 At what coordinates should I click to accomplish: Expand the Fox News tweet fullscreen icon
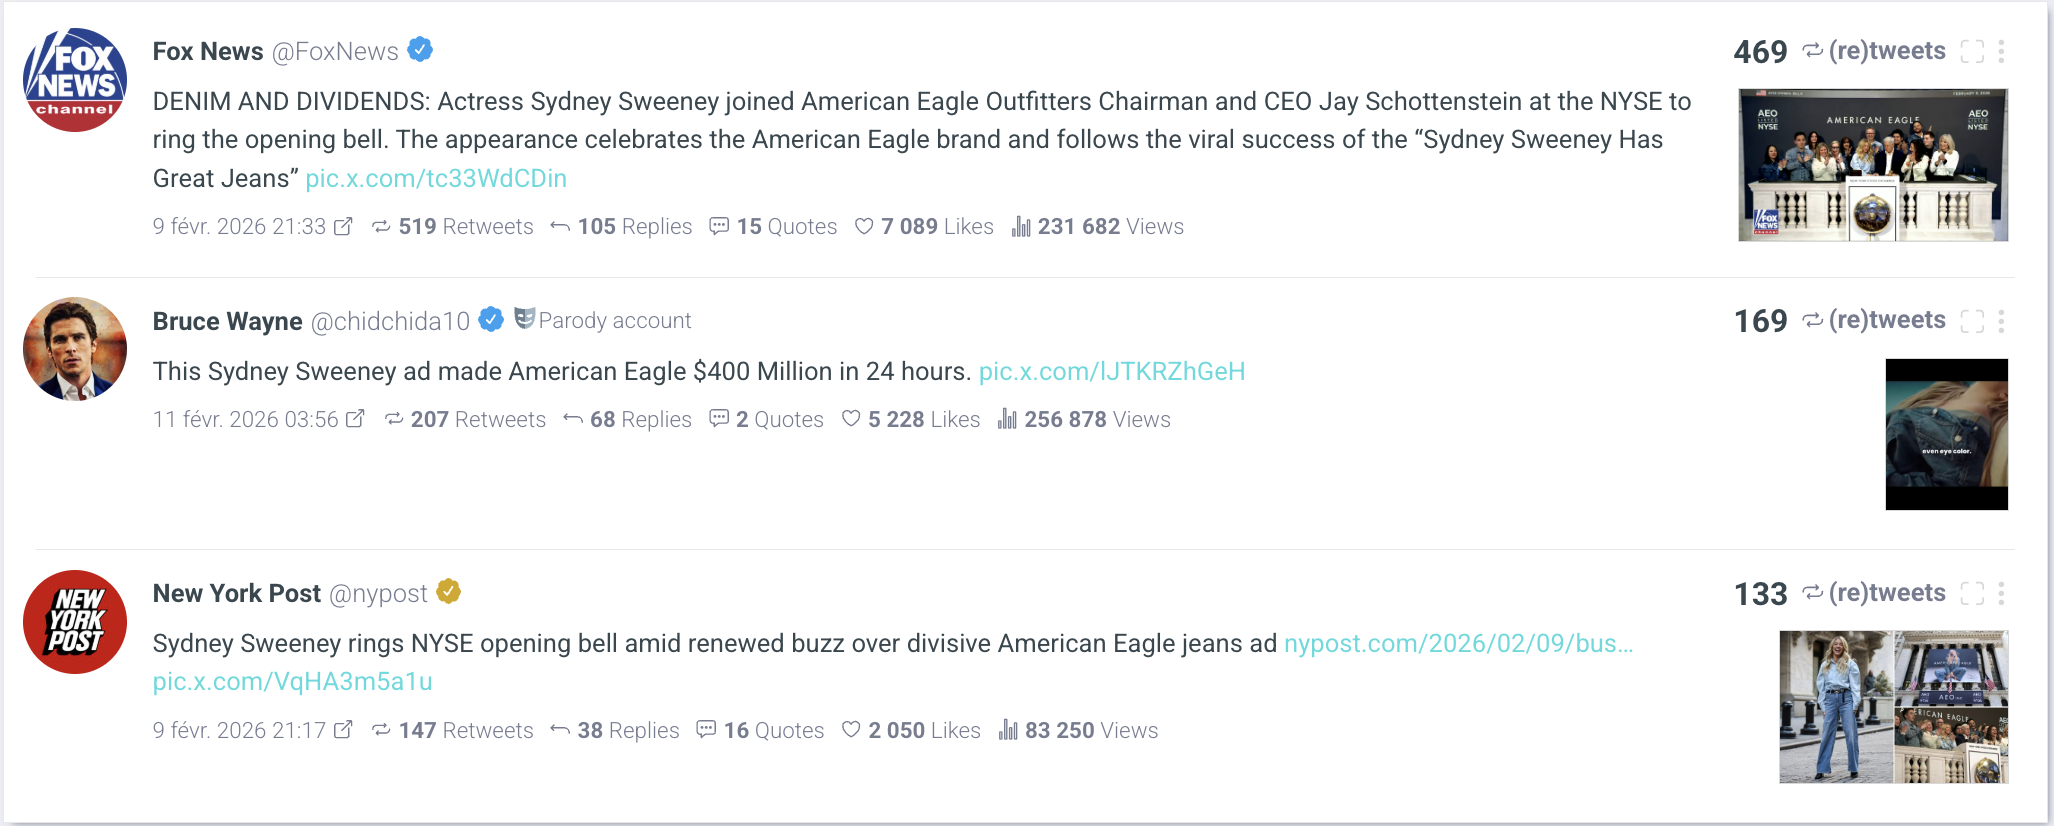1972,52
